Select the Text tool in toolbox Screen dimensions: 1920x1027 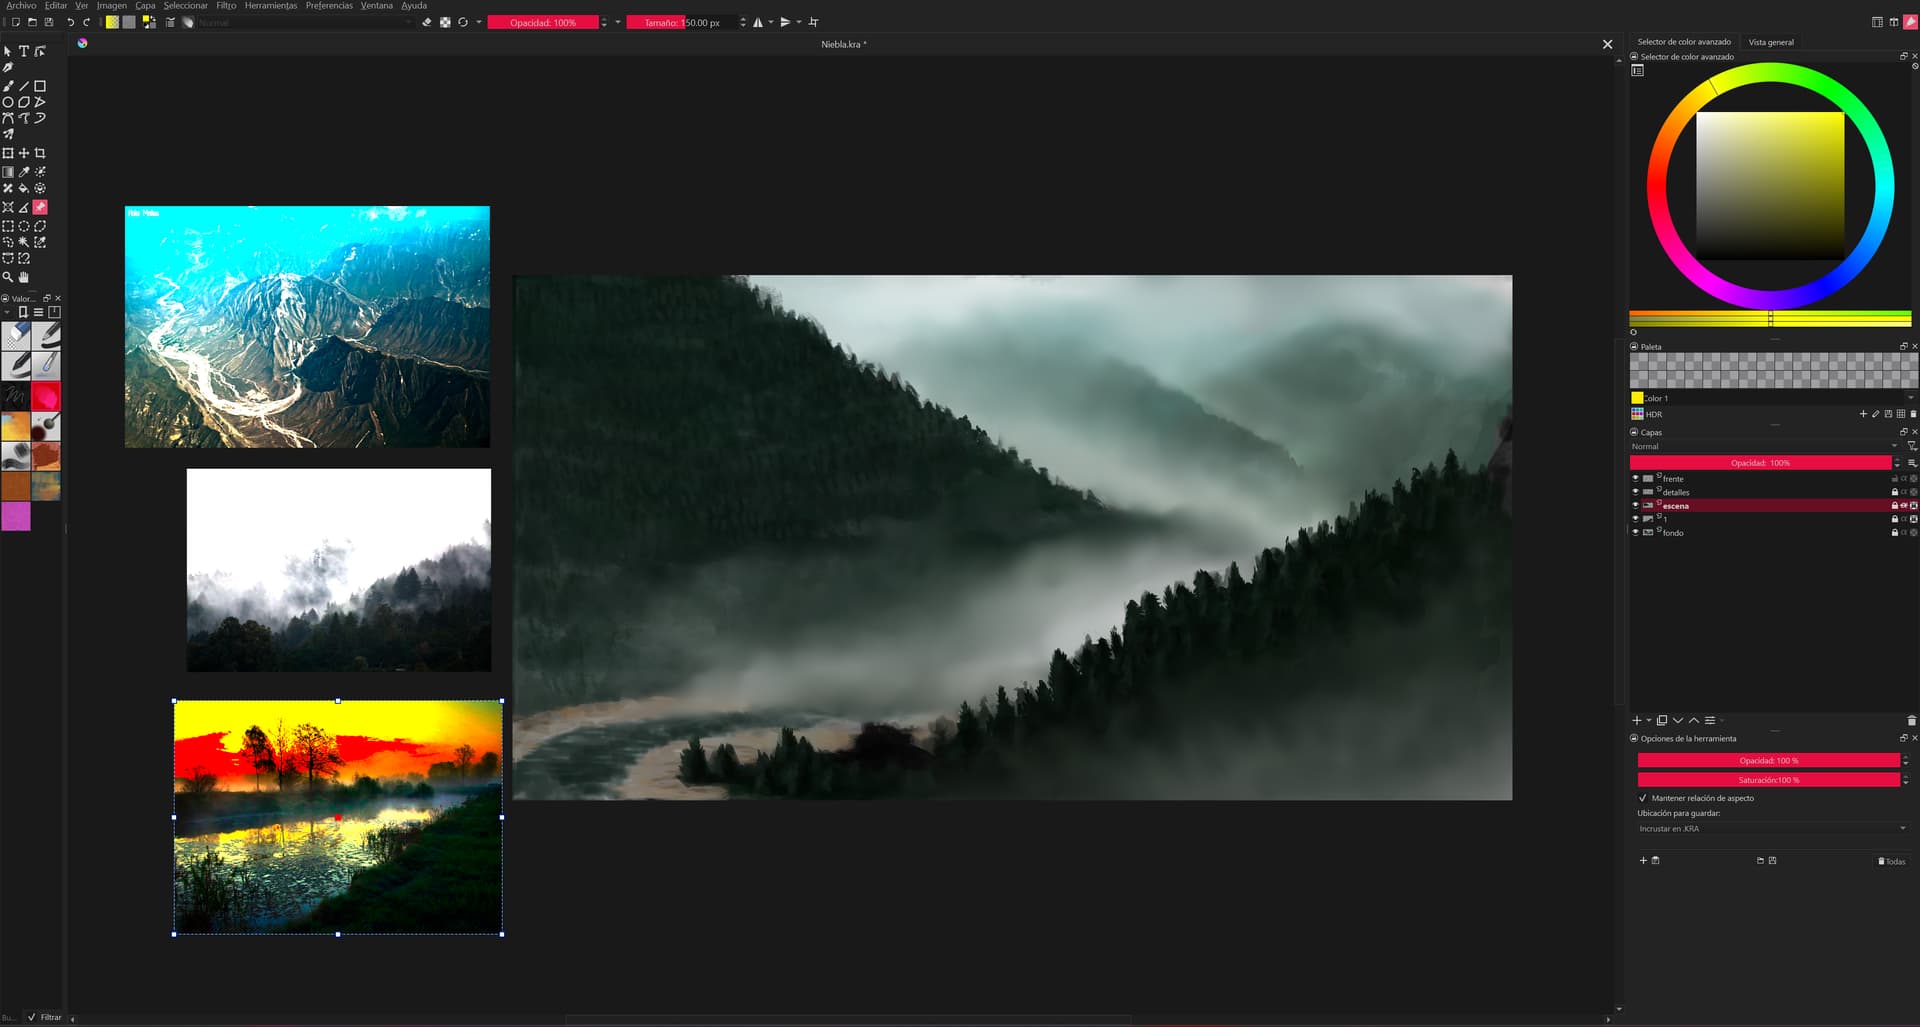pos(24,51)
